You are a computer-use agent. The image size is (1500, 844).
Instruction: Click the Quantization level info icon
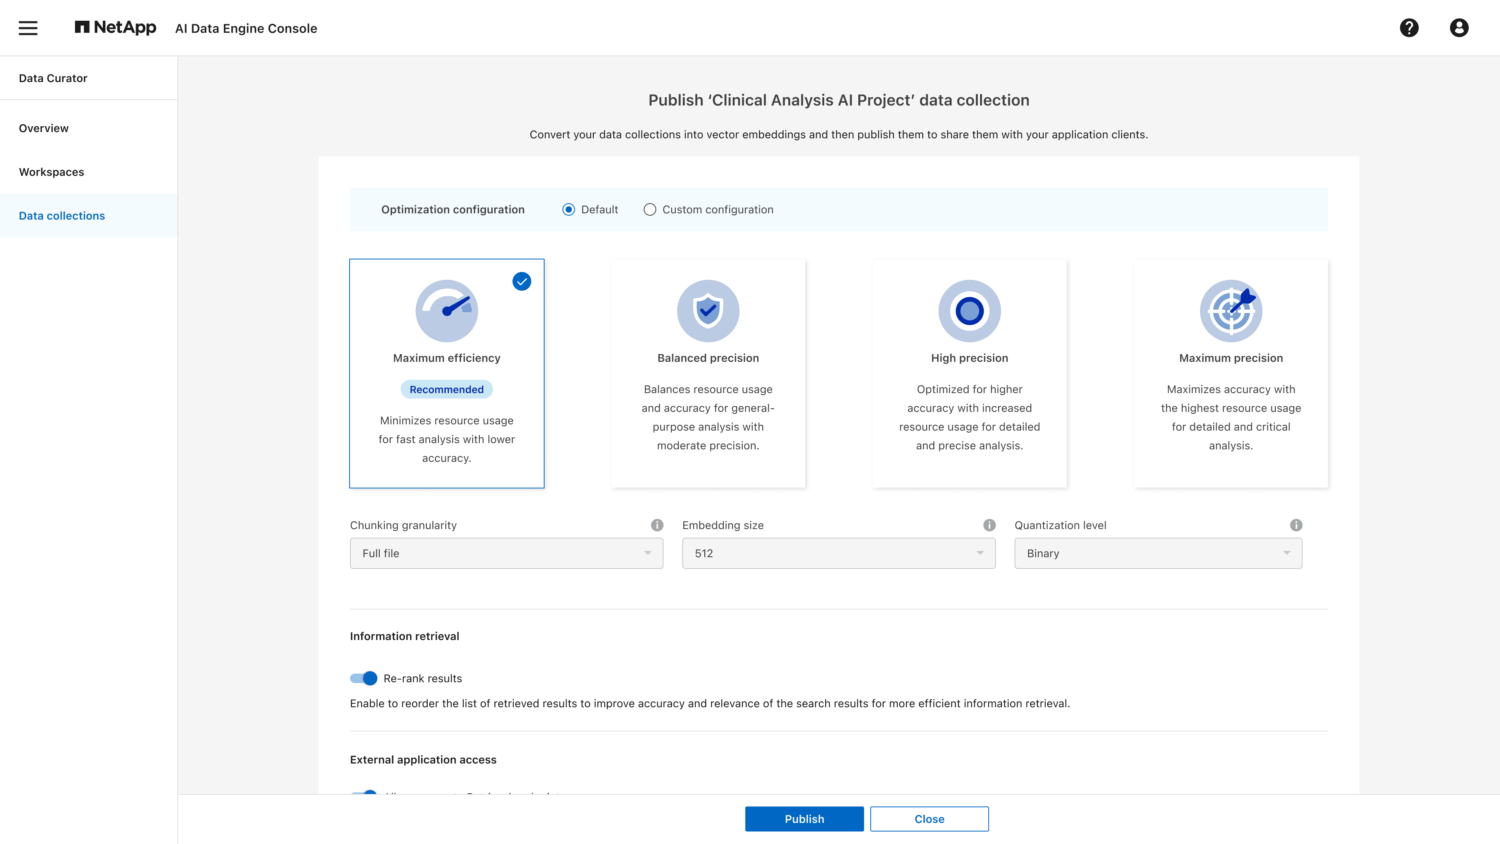(1296, 525)
